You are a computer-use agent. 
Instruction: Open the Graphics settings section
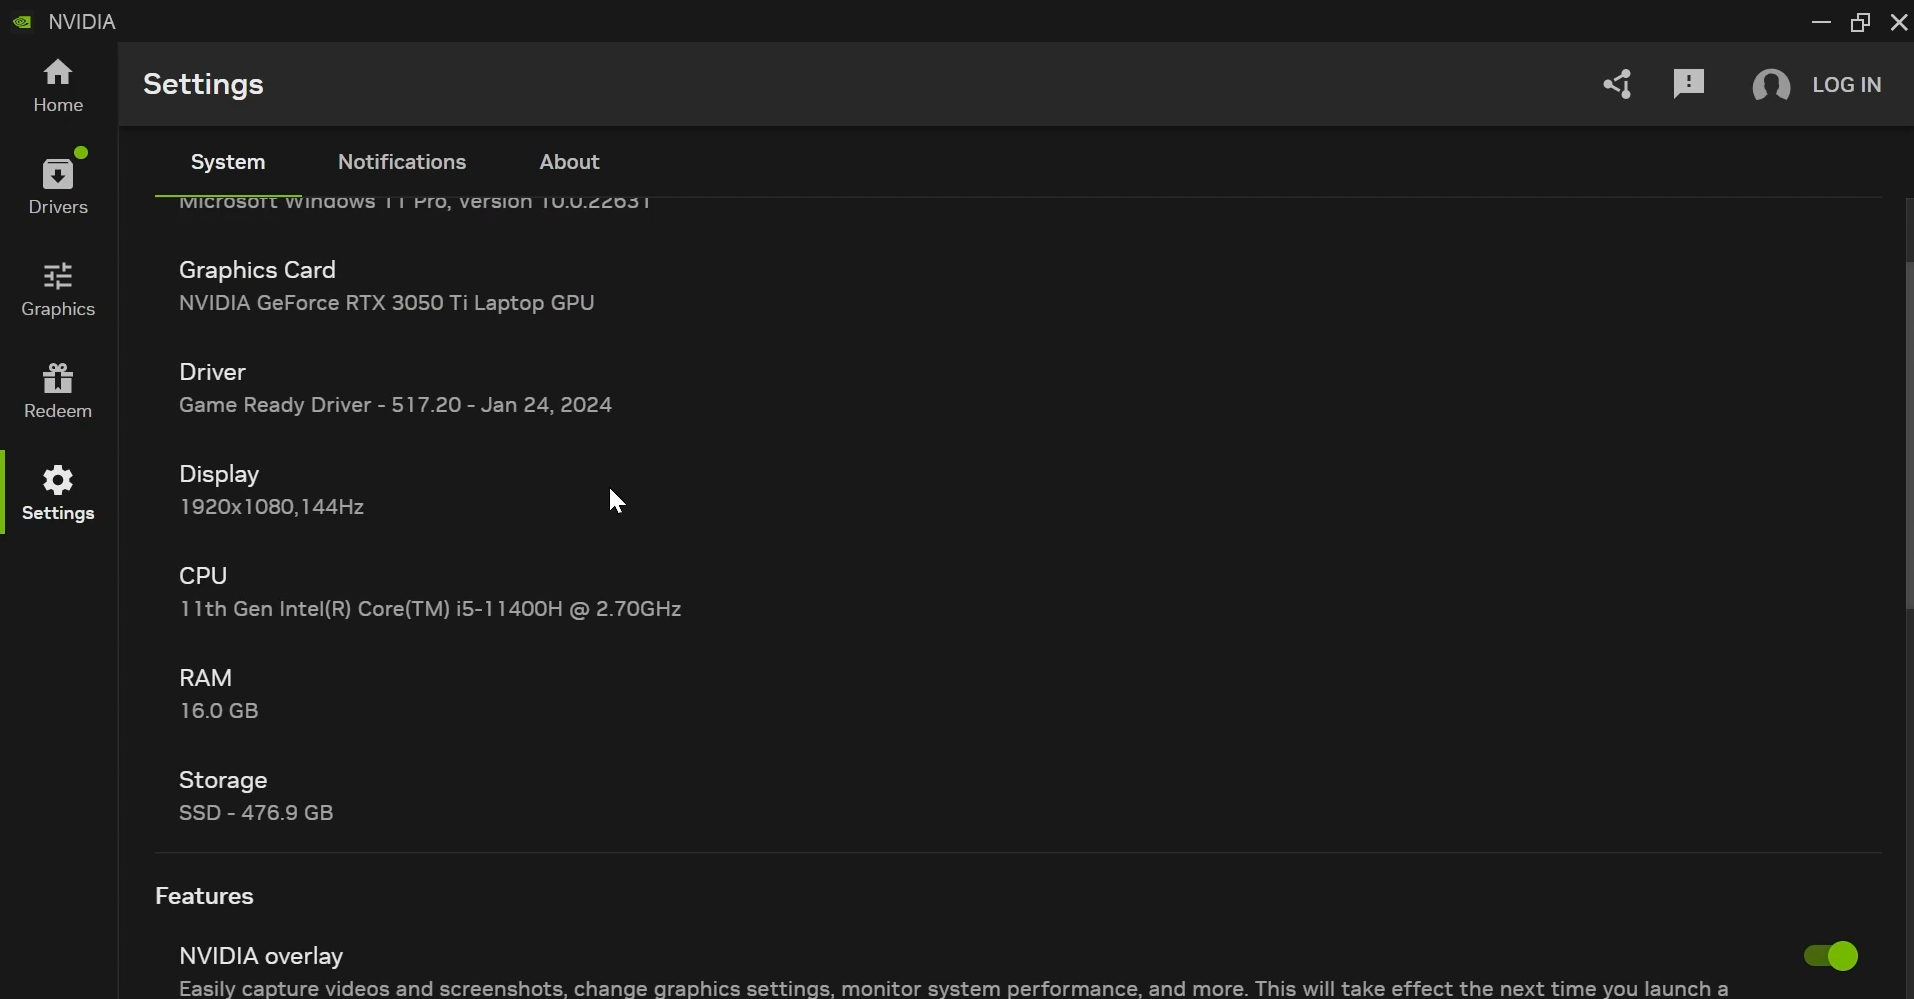coord(58,290)
